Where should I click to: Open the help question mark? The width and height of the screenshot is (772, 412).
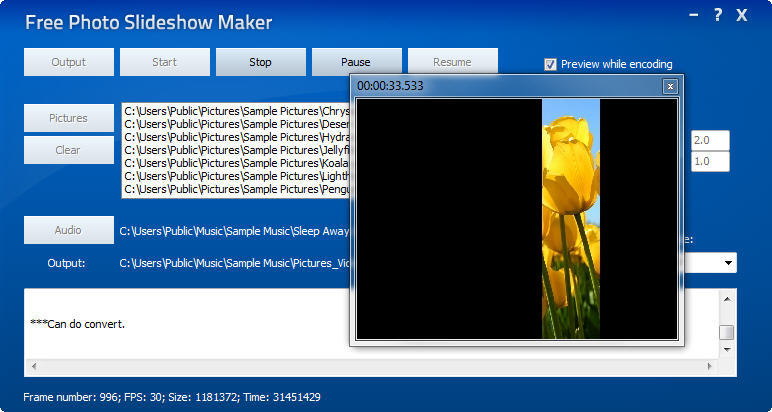pos(718,16)
